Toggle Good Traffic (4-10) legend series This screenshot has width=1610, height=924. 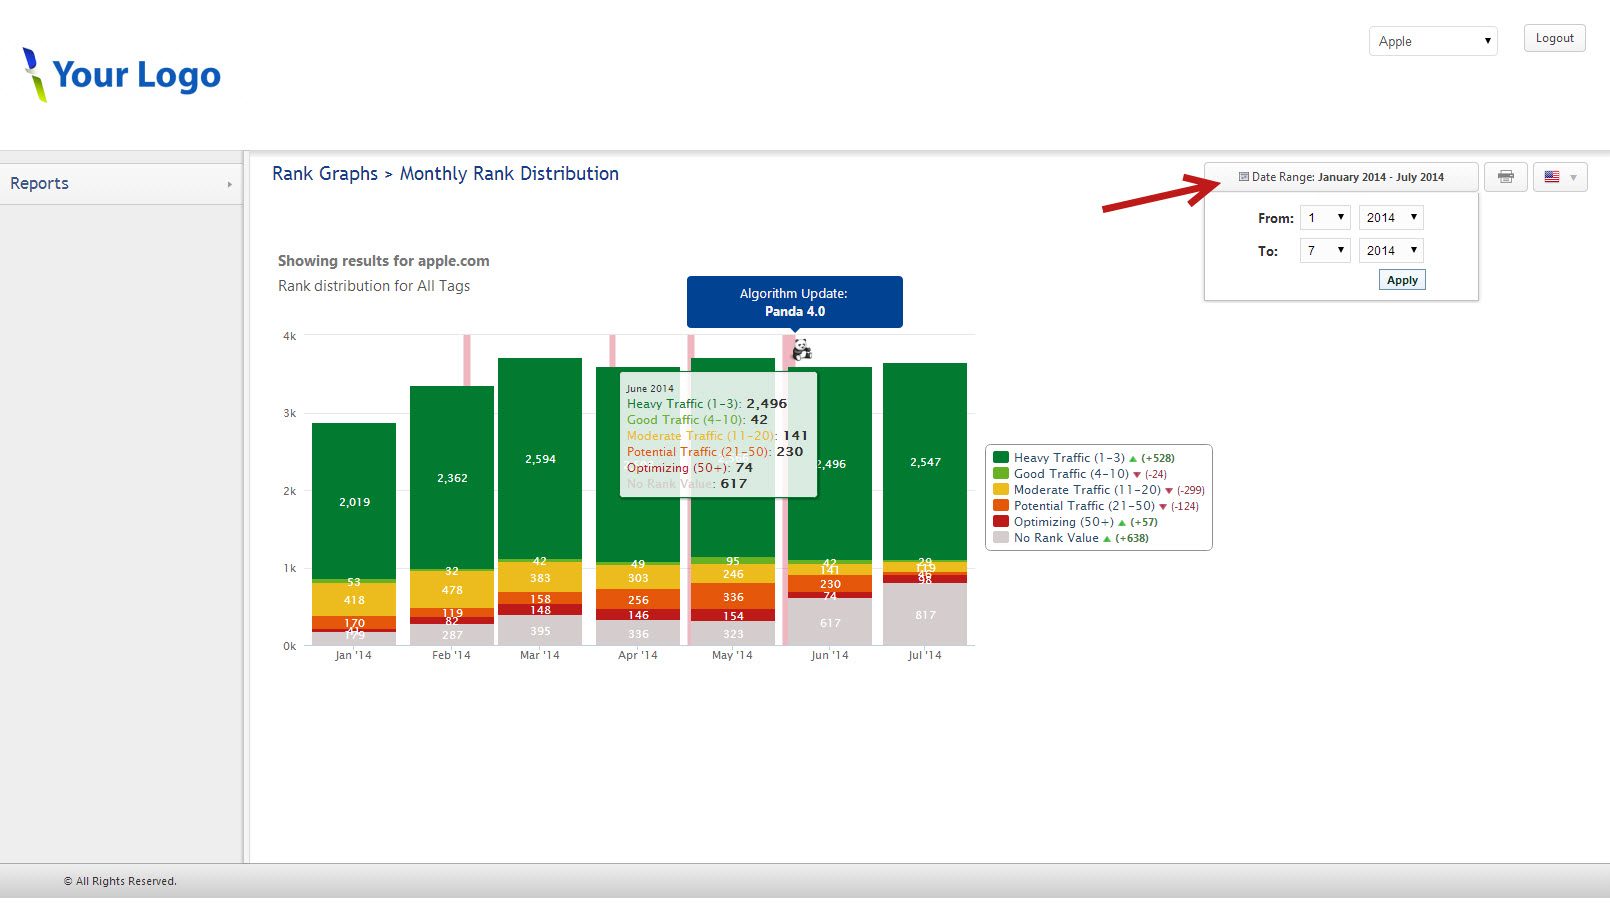pos(1070,474)
